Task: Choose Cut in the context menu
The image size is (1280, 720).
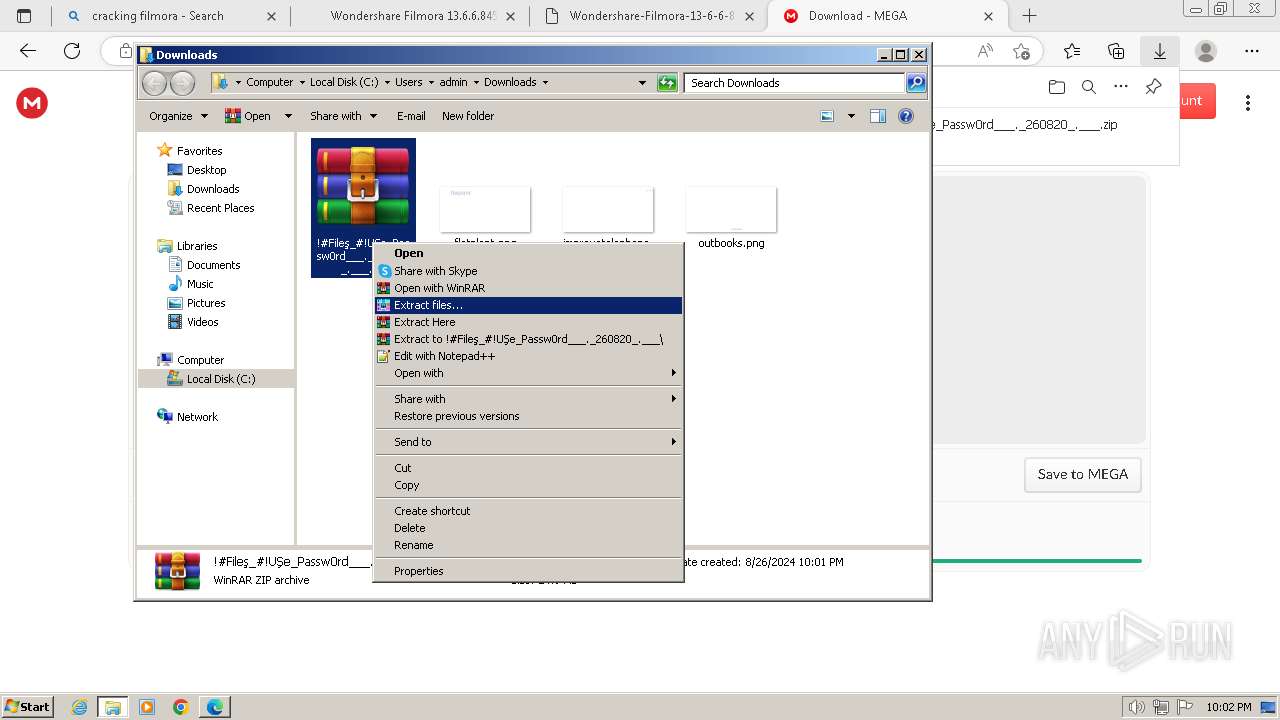Action: click(x=528, y=468)
